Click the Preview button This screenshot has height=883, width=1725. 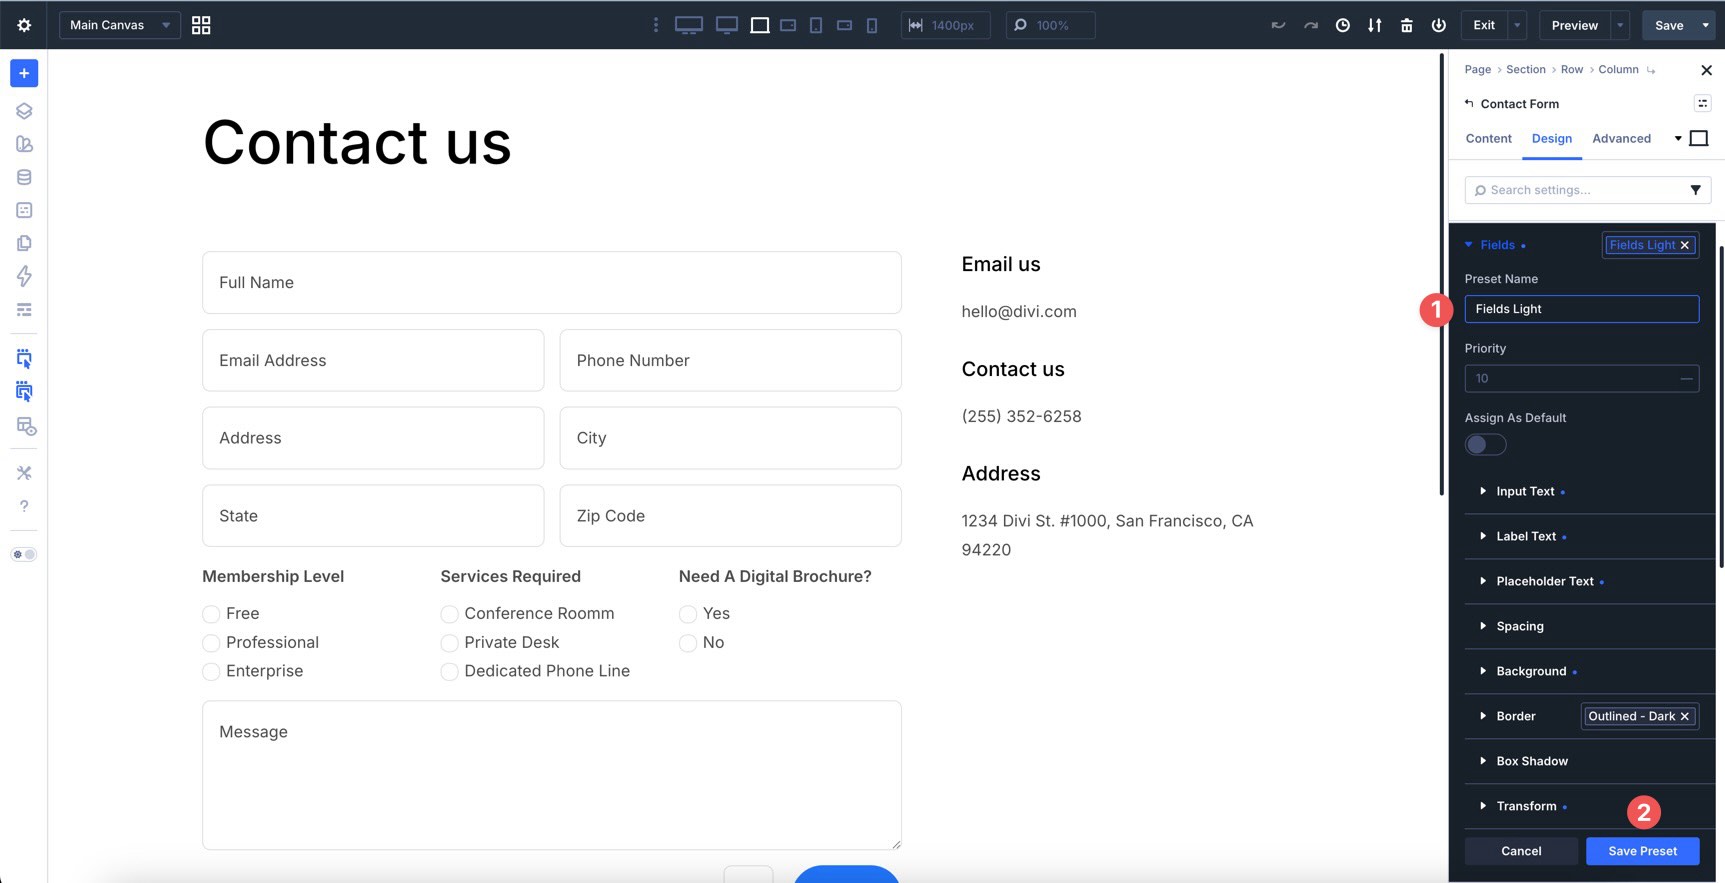1574,25
